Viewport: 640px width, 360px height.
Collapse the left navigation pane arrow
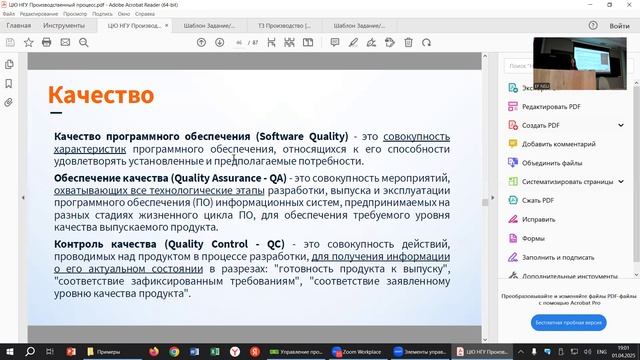[23, 198]
